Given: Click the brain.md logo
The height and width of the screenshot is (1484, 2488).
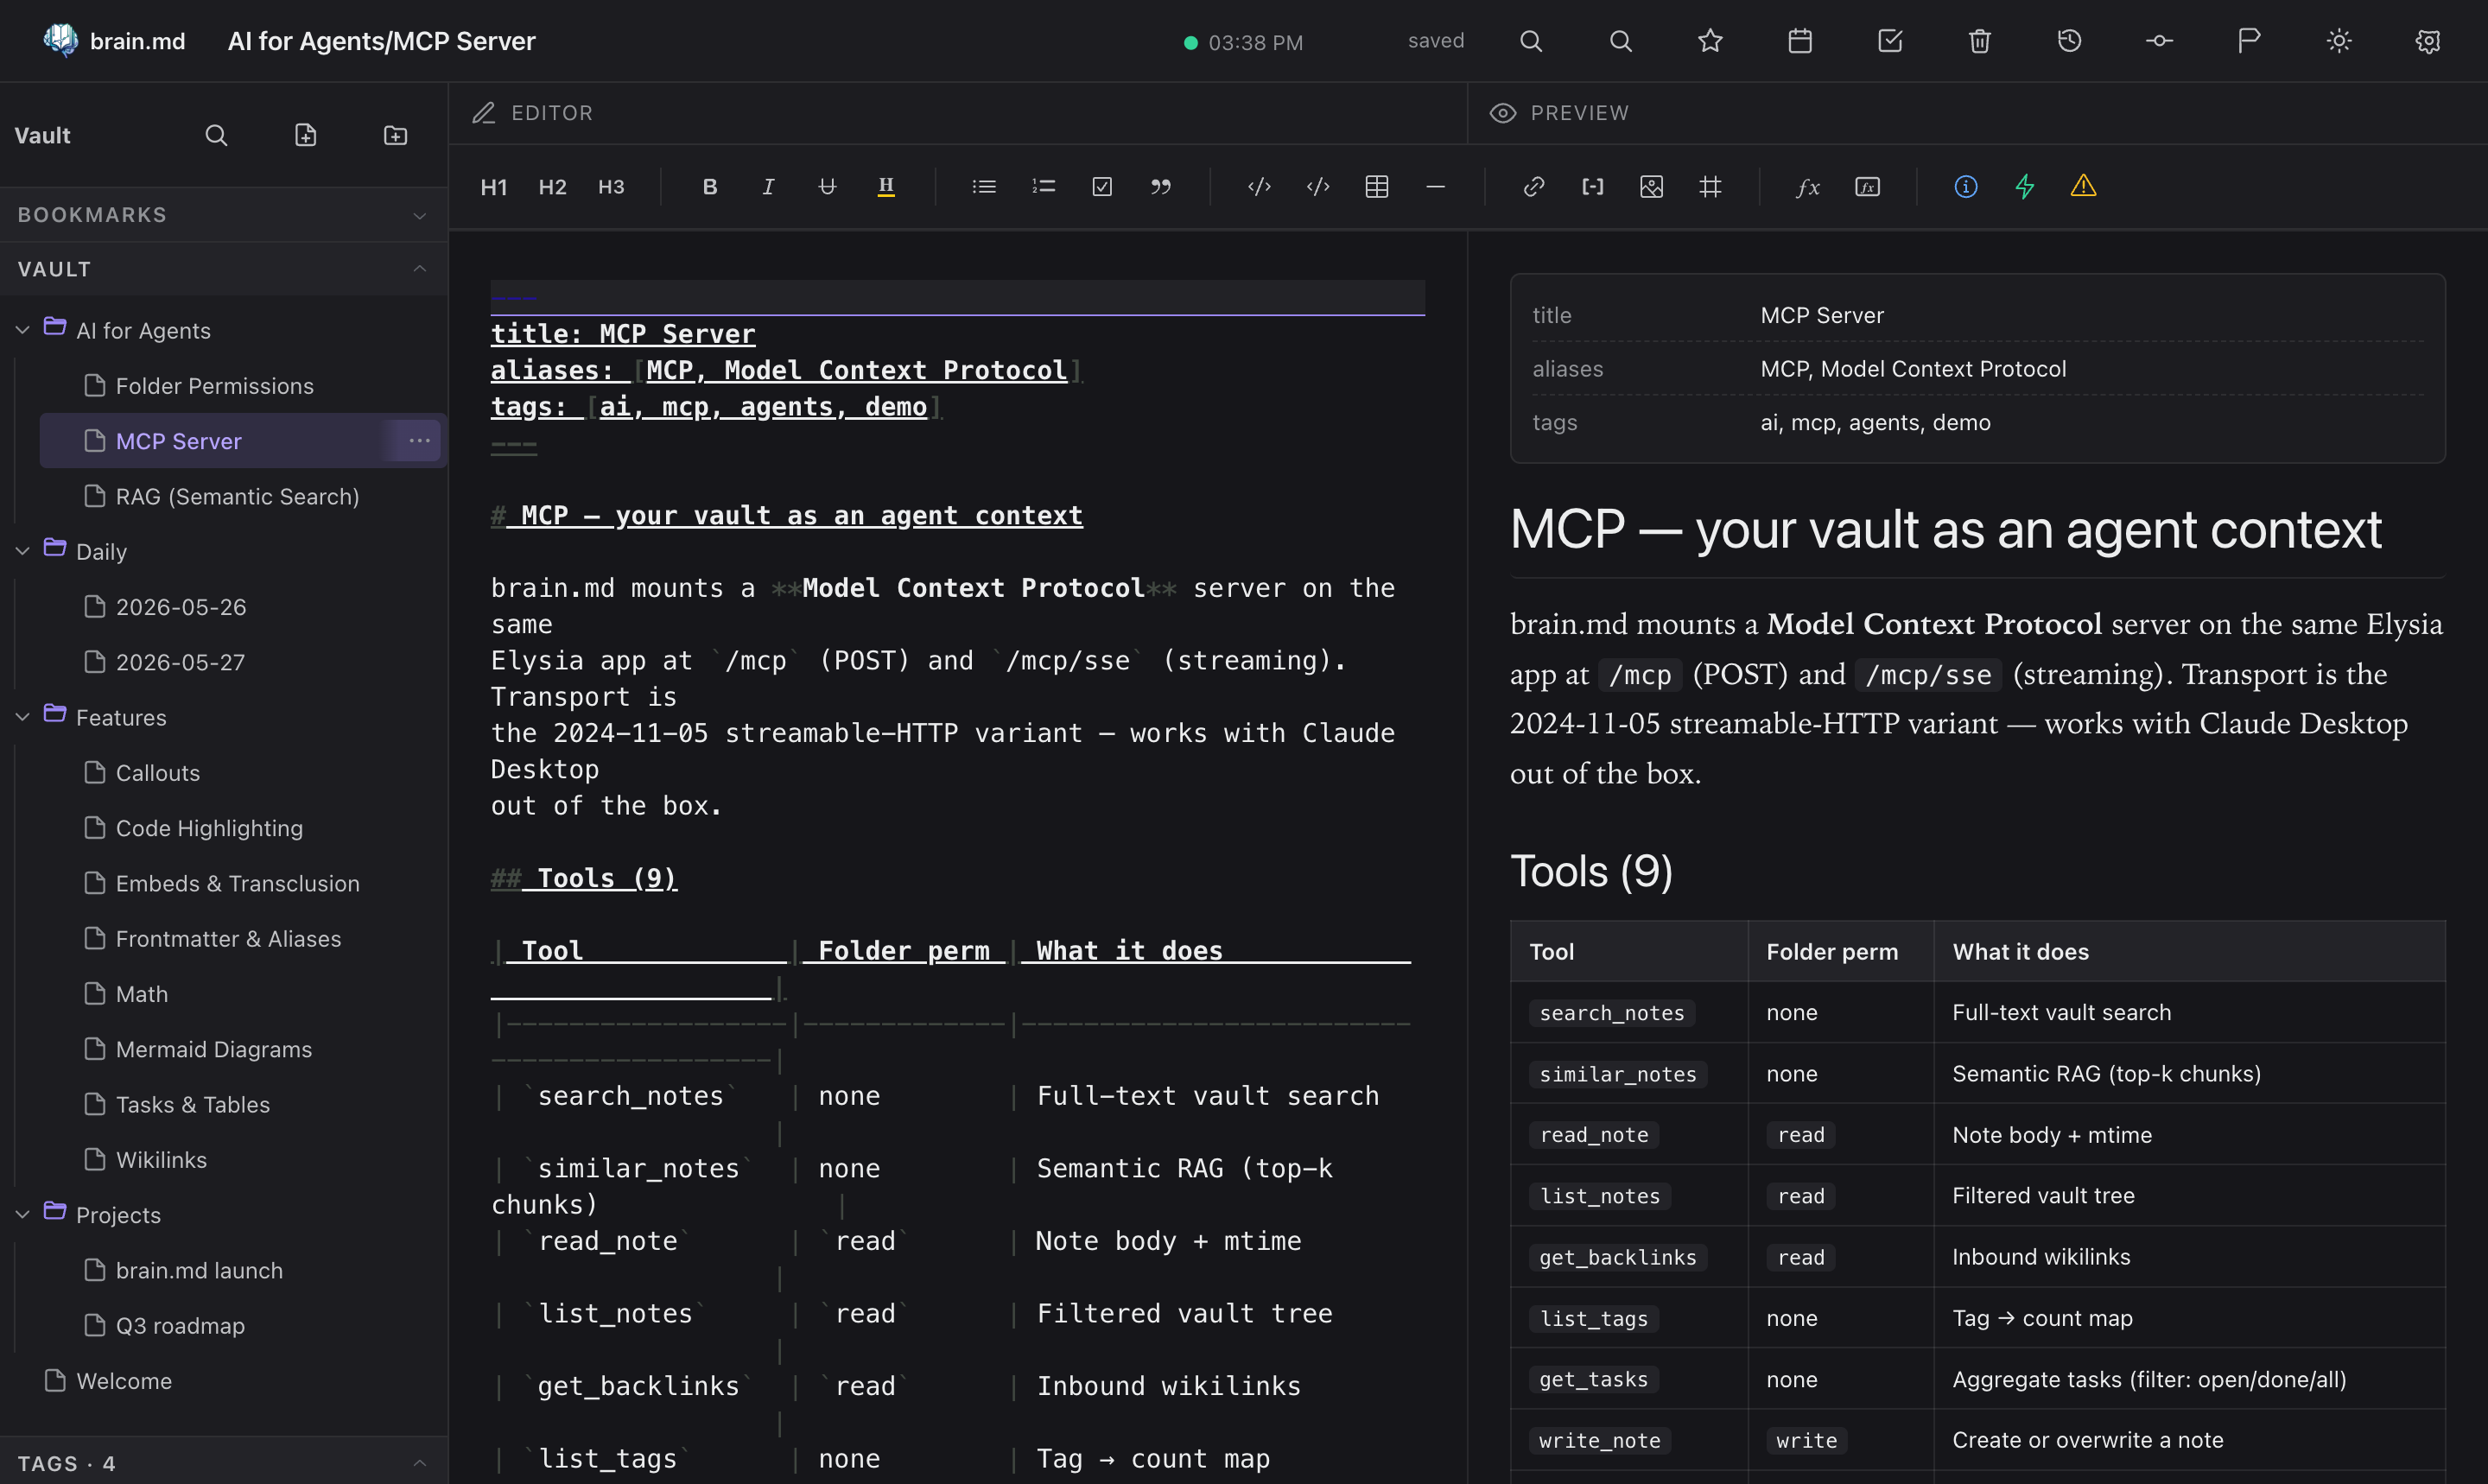Looking at the screenshot, I should click(114, 41).
